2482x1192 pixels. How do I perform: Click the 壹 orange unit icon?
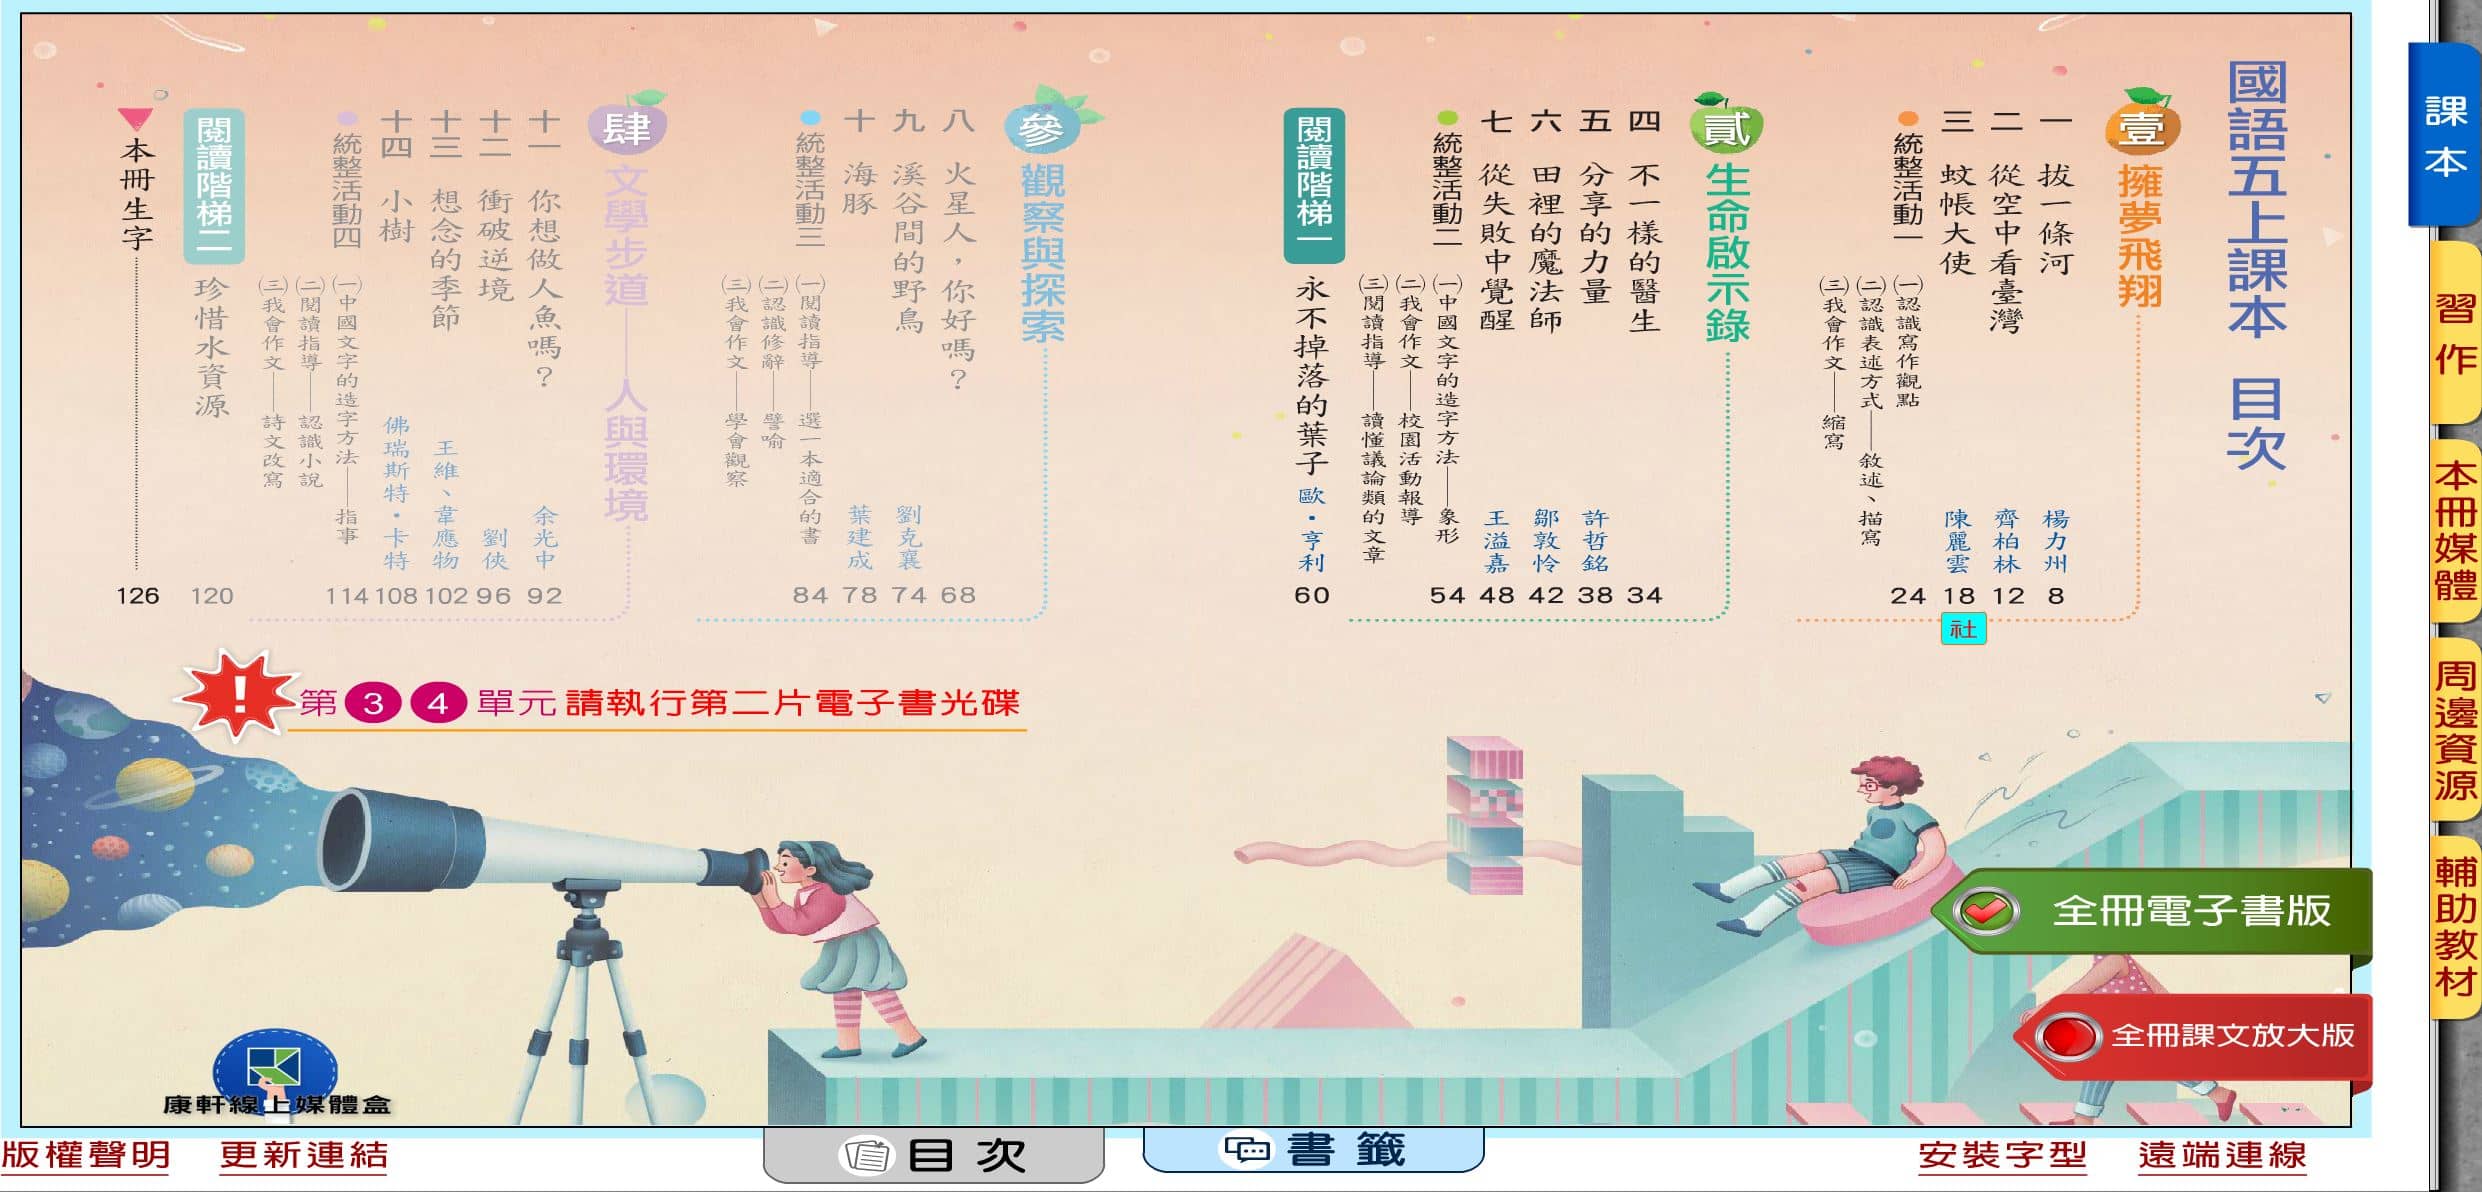[x=2141, y=123]
